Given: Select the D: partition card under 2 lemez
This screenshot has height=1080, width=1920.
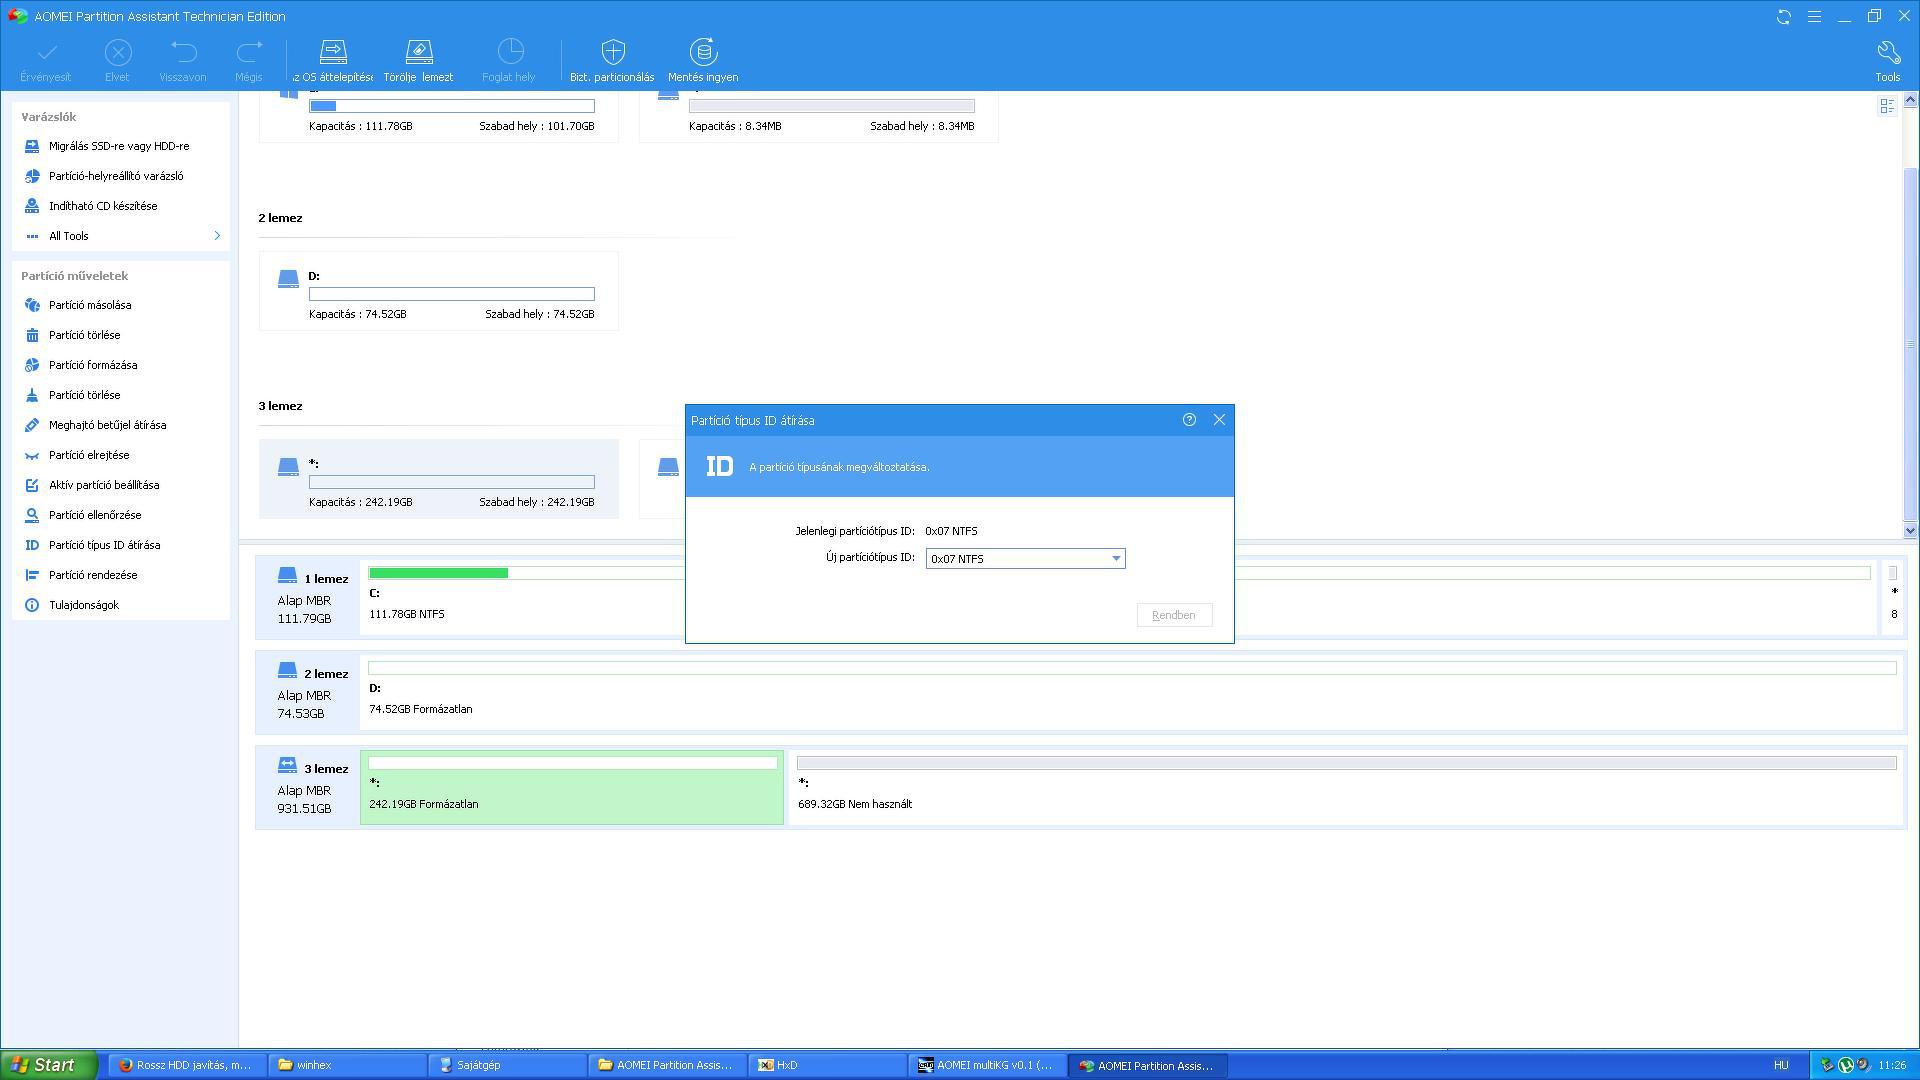Looking at the screenshot, I should (x=438, y=292).
